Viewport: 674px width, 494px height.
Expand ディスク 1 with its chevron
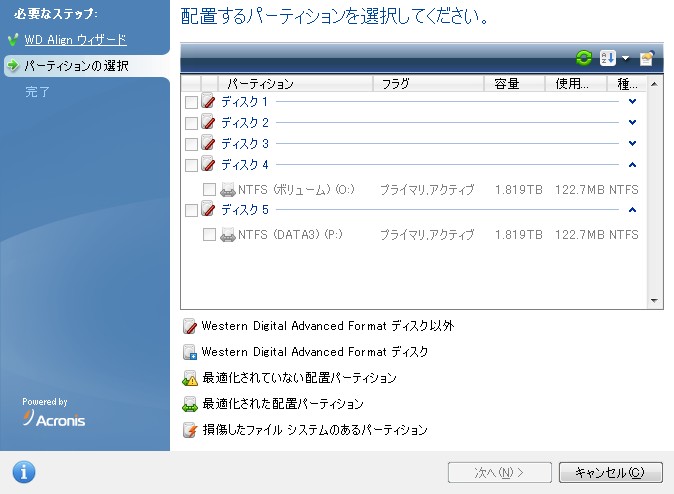pos(632,101)
